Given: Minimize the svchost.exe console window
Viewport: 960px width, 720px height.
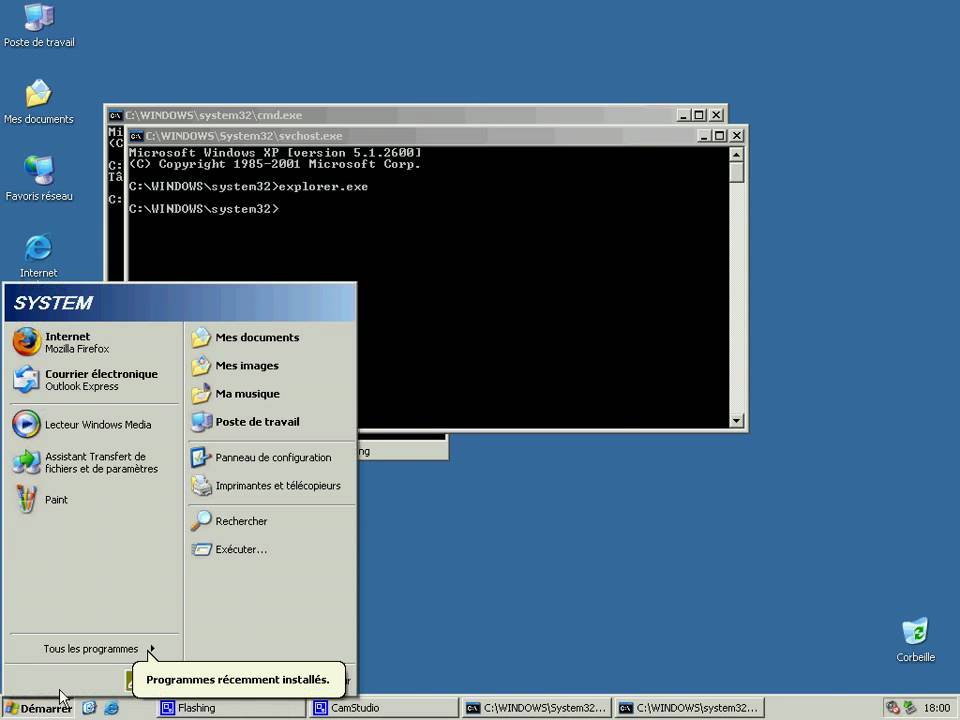Looking at the screenshot, I should click(x=704, y=136).
